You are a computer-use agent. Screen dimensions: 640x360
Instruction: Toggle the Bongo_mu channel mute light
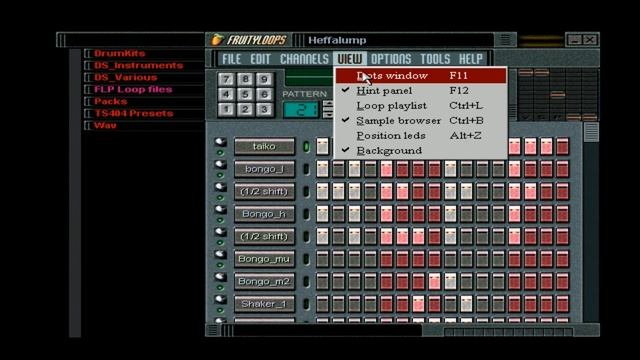click(220, 265)
